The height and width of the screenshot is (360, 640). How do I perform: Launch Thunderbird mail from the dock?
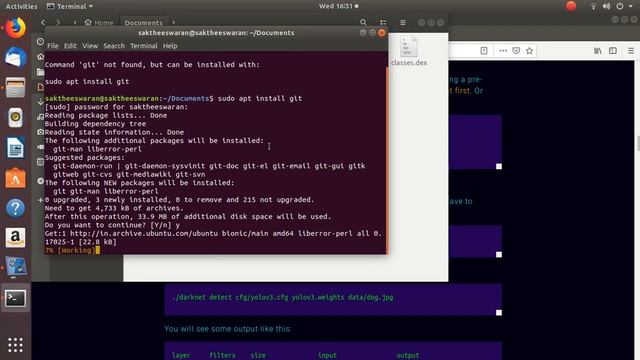tap(15, 57)
